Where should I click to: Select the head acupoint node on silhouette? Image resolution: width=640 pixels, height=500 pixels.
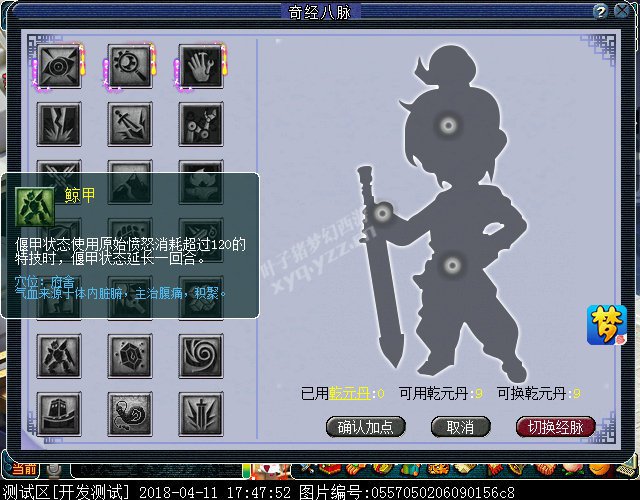point(448,125)
